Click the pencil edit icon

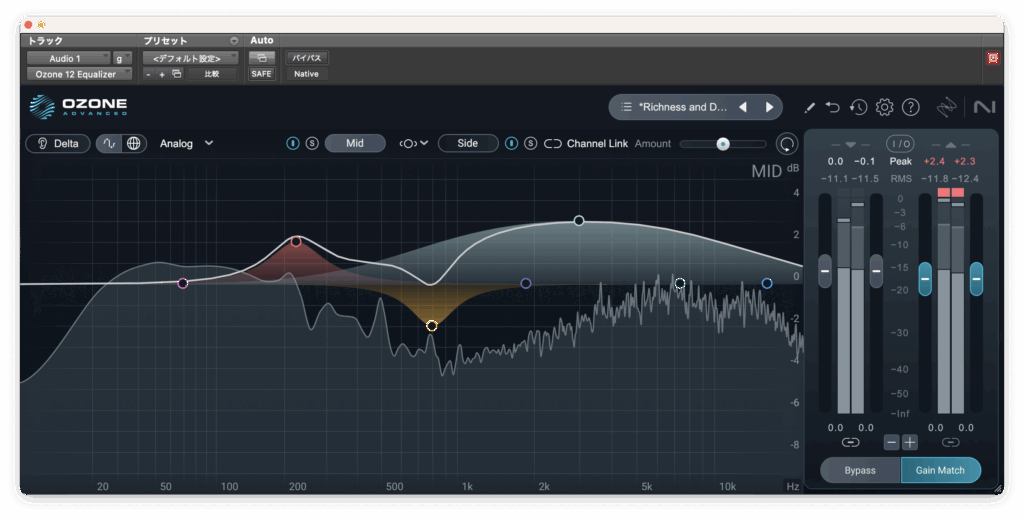[810, 107]
